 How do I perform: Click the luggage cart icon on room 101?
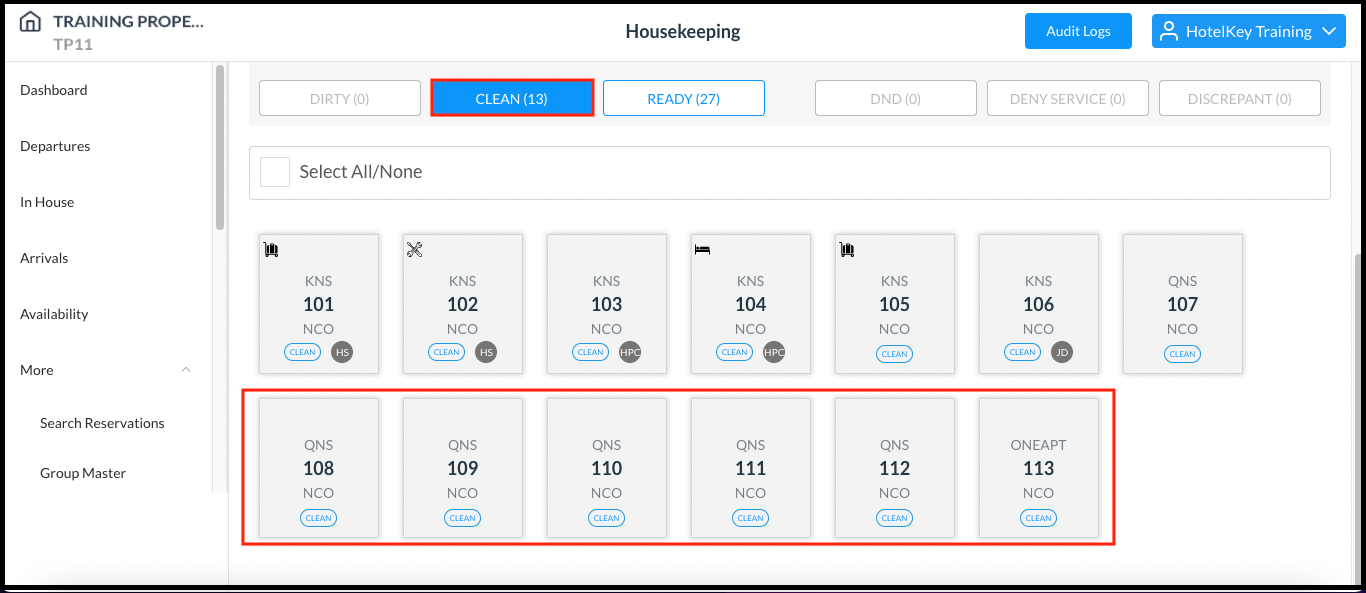pos(269,248)
